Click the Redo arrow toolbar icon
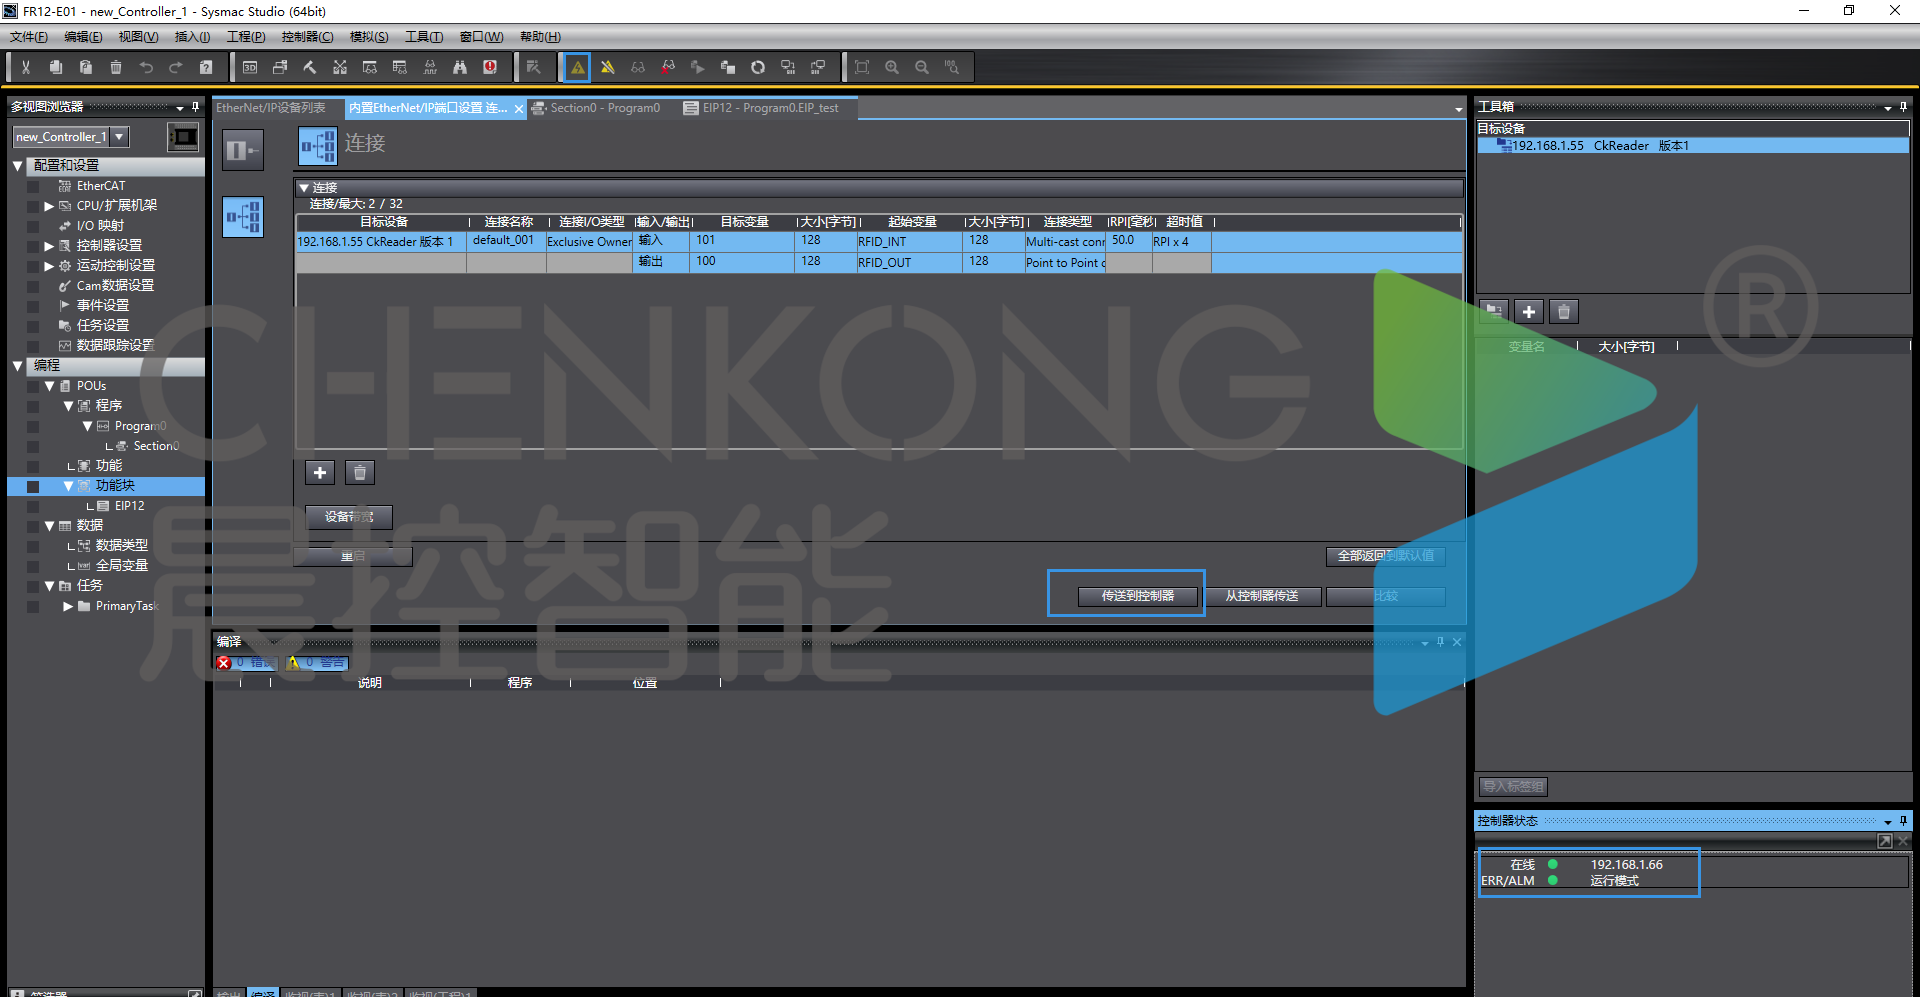The image size is (1920, 997). [176, 67]
